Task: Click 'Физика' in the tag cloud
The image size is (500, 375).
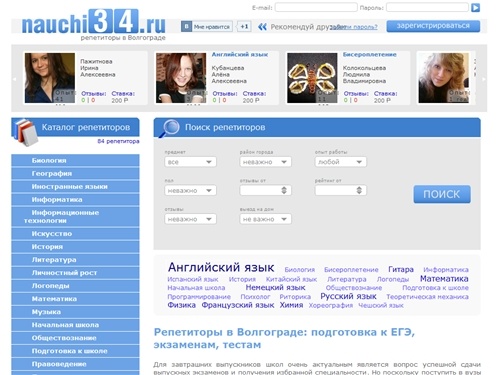Action: pos(182,305)
